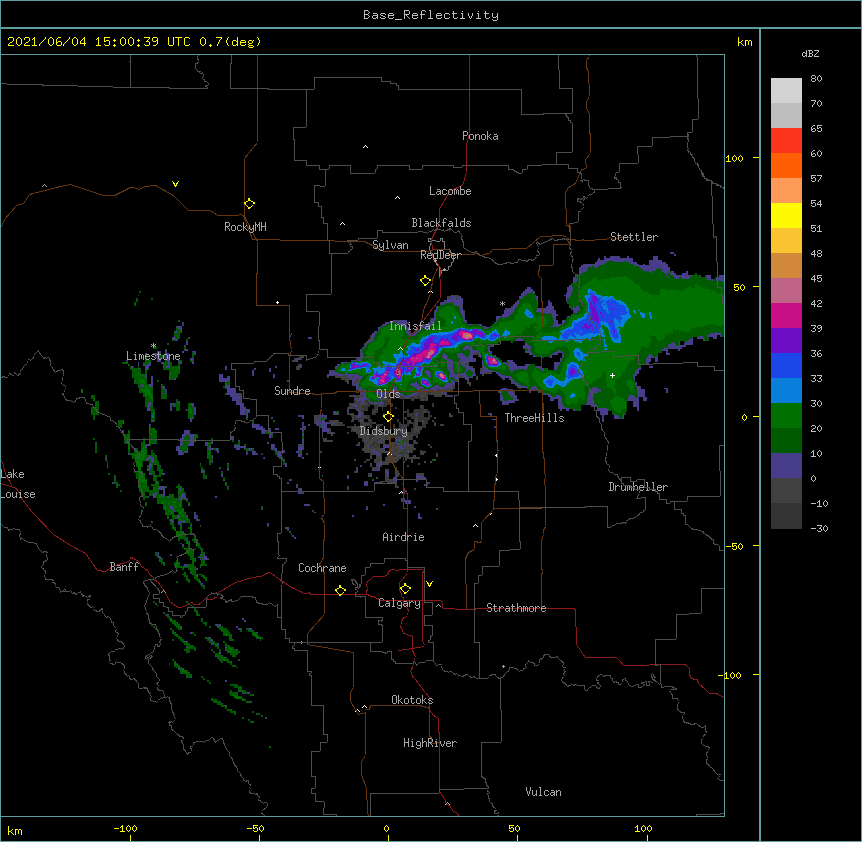Click the RedDeer label
Screen dimensions: 862x842
(x=440, y=255)
